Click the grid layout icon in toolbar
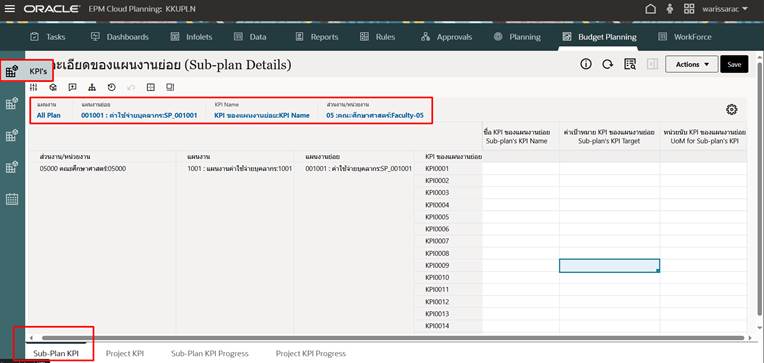This screenshot has height=363, width=764. 151,87
